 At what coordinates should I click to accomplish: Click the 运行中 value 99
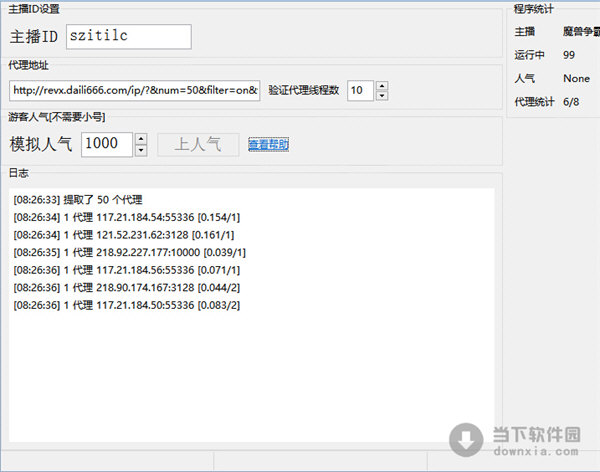(569, 55)
